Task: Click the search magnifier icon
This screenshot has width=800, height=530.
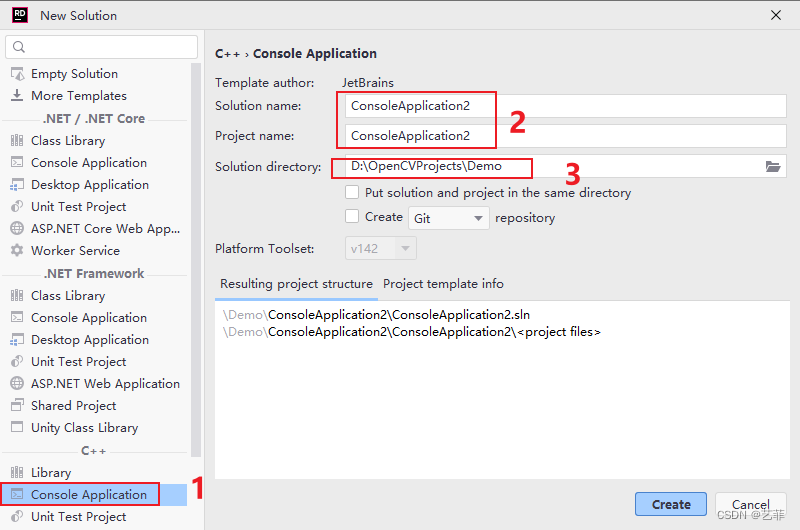Action: click(19, 47)
